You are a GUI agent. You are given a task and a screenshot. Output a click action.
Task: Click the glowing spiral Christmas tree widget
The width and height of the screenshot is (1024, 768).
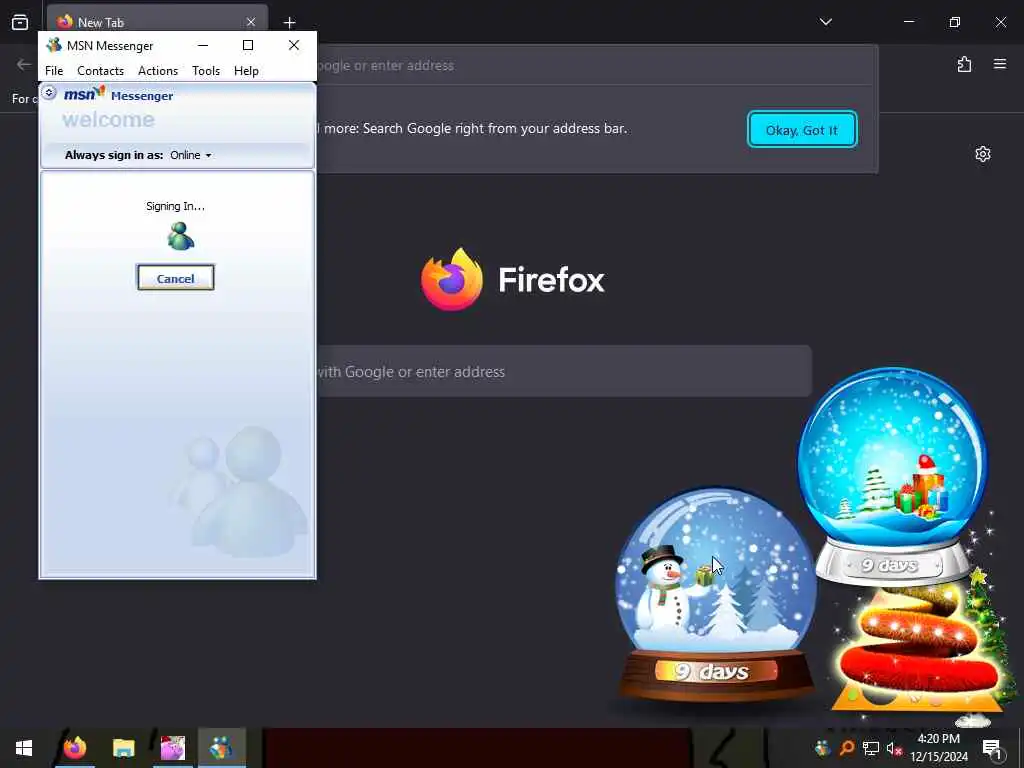tap(918, 649)
